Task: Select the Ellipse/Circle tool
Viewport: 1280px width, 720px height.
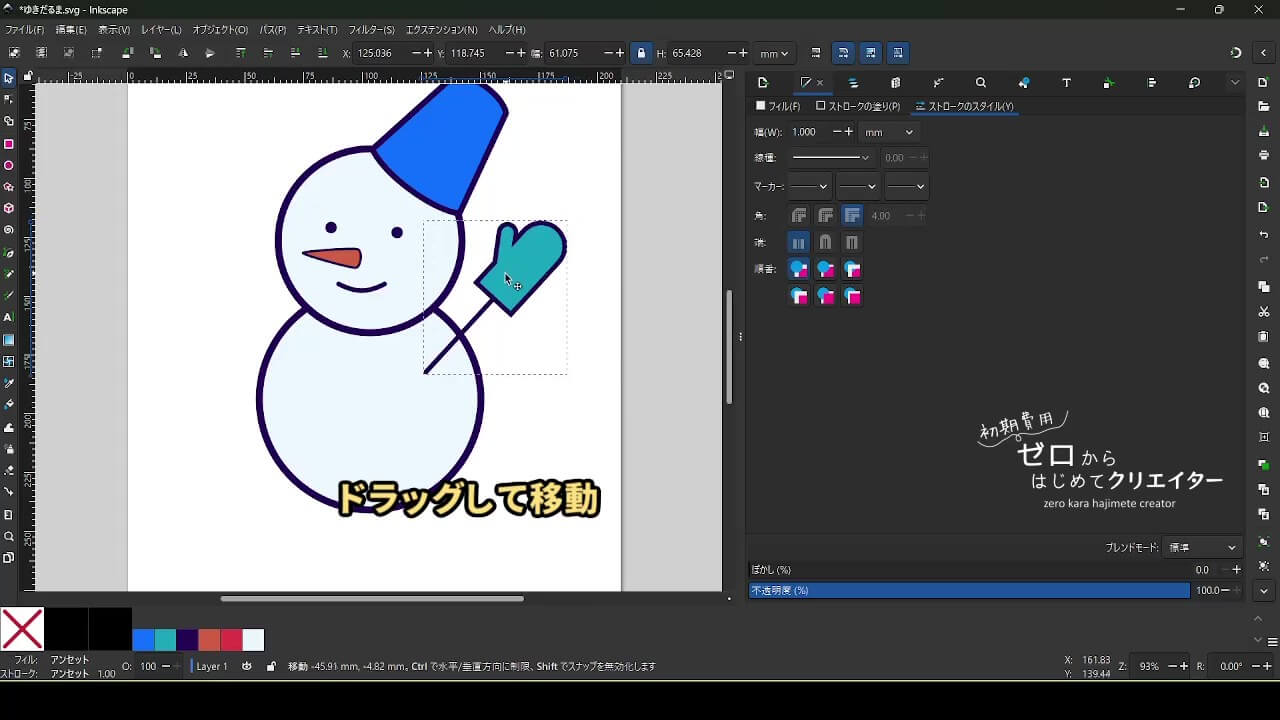Action: point(9,166)
